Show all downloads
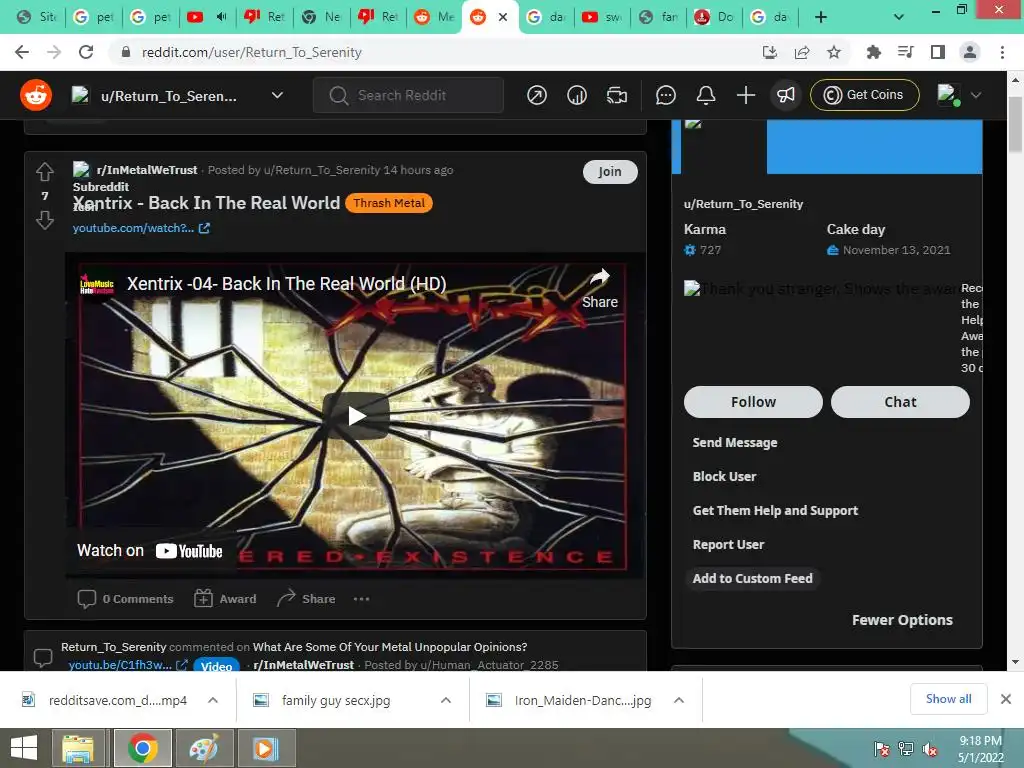 point(948,699)
